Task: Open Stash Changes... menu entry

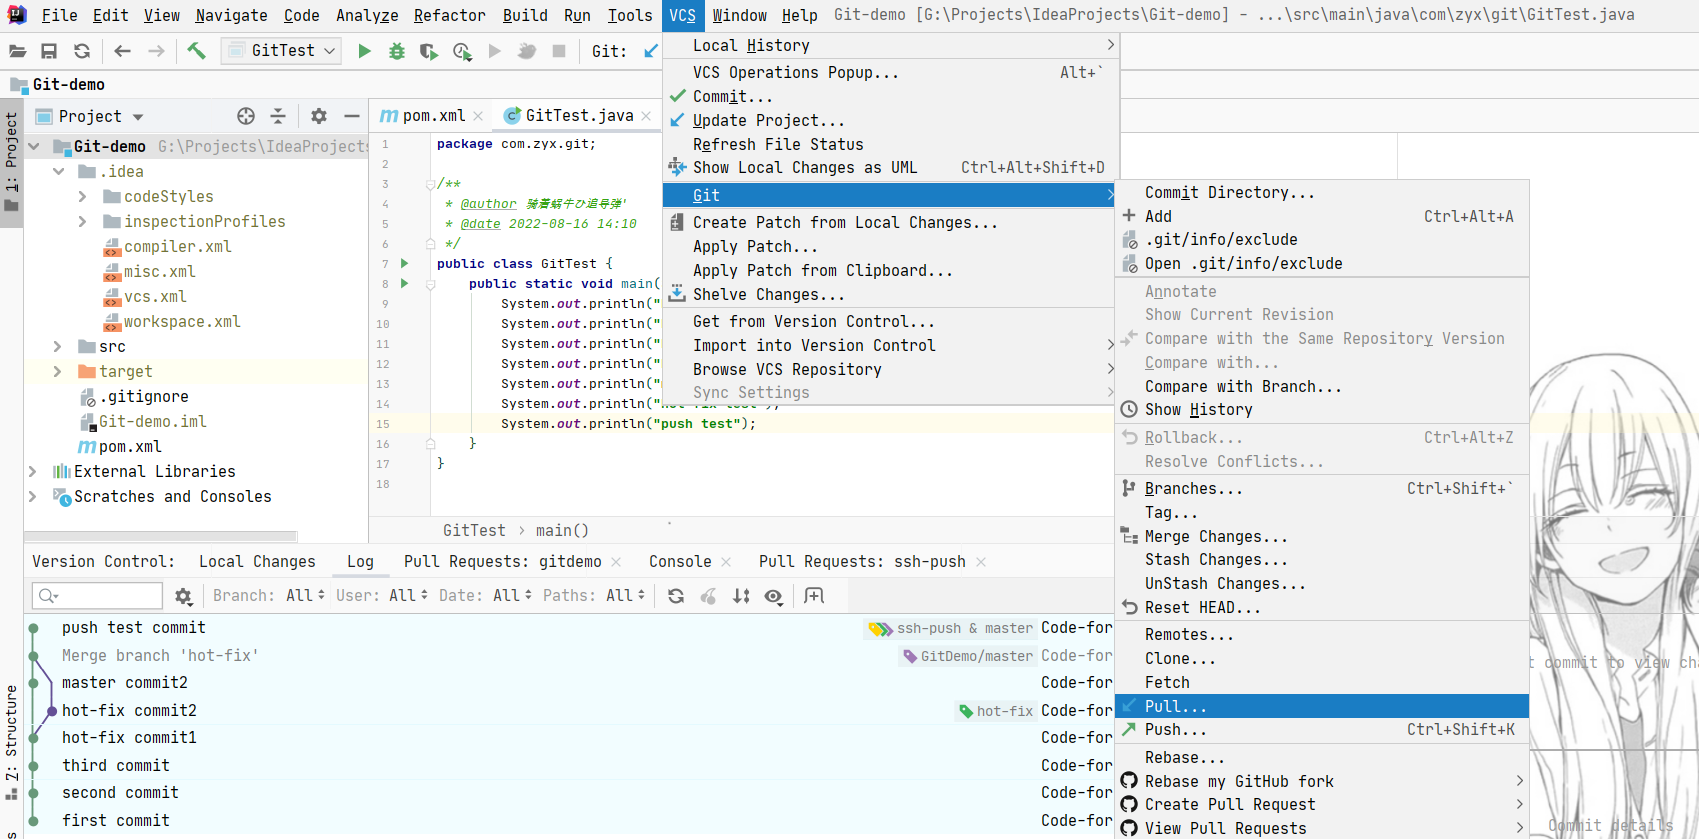Action: coord(1322,560)
